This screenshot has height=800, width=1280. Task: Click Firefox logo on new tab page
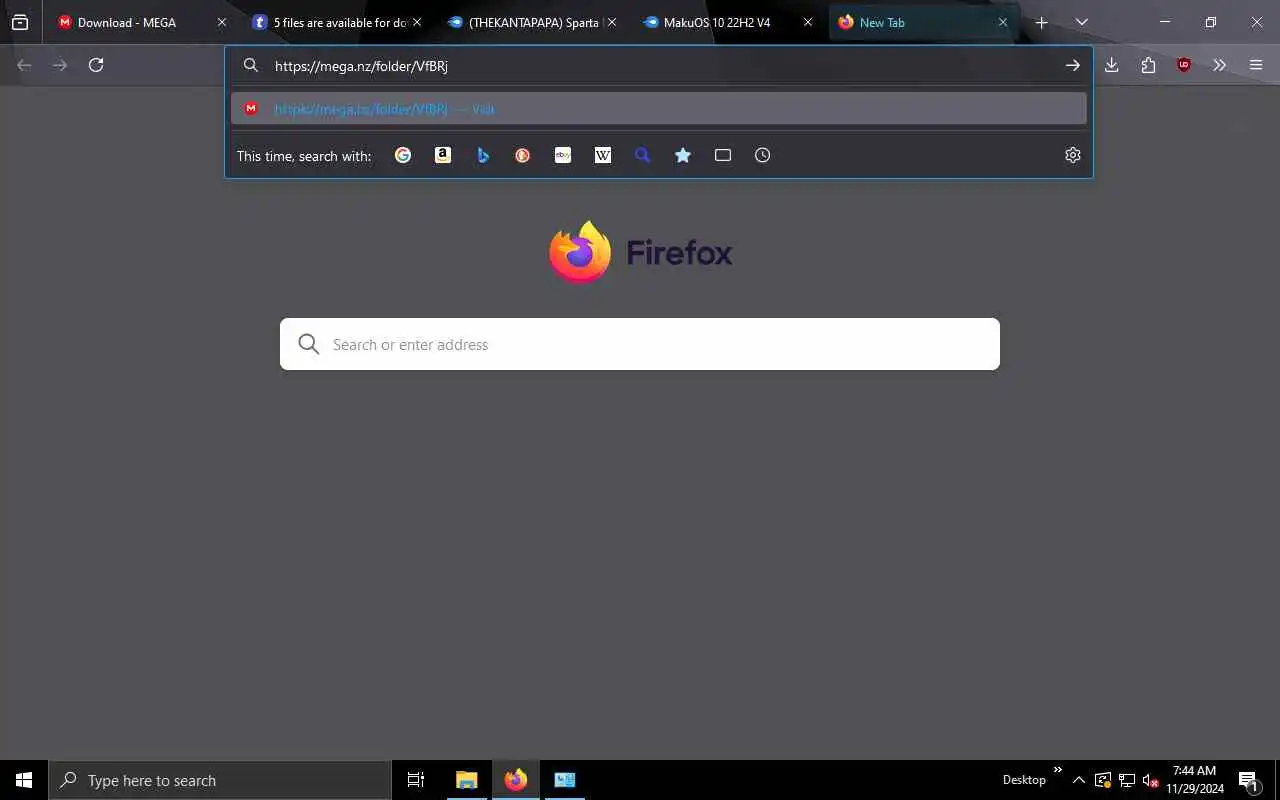click(x=579, y=252)
